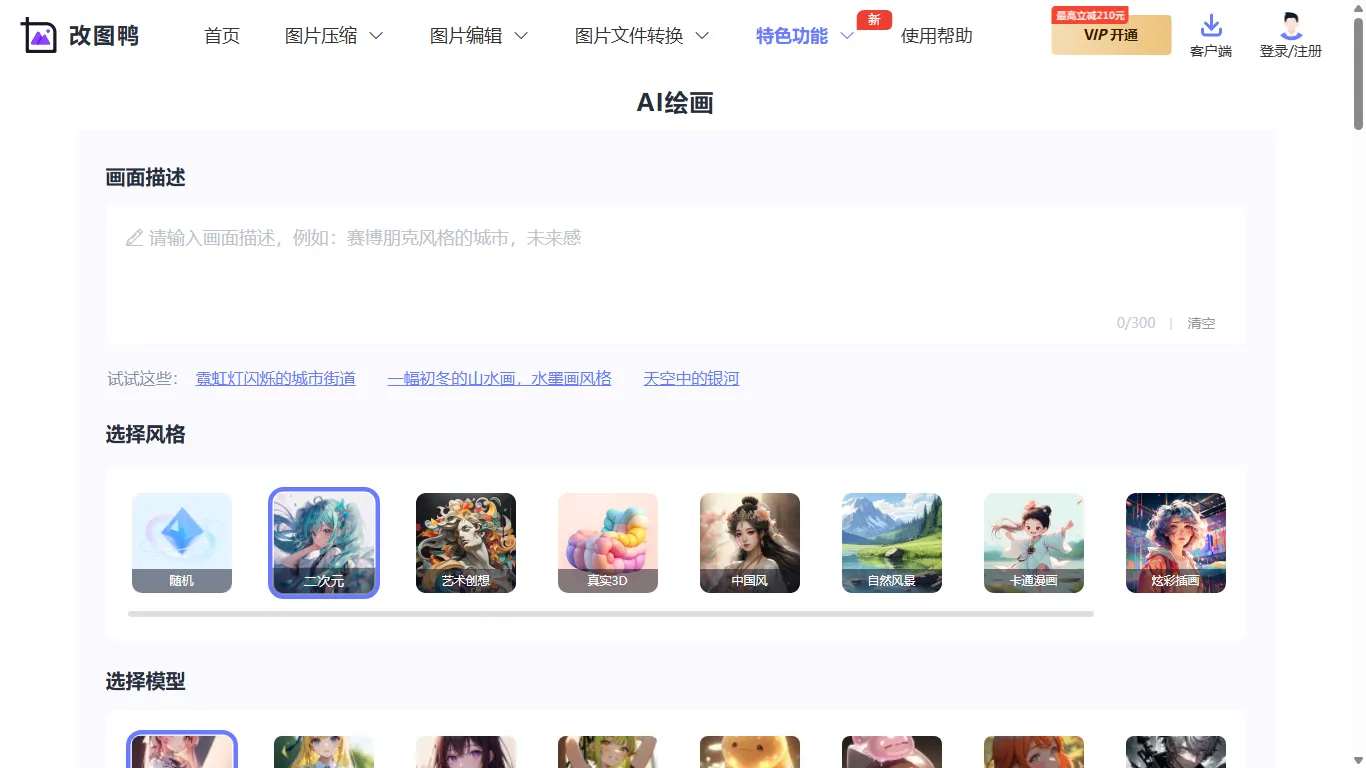The width and height of the screenshot is (1366, 768).
Task: Select the first model thumbnail under 选择模型
Action: click(182, 752)
